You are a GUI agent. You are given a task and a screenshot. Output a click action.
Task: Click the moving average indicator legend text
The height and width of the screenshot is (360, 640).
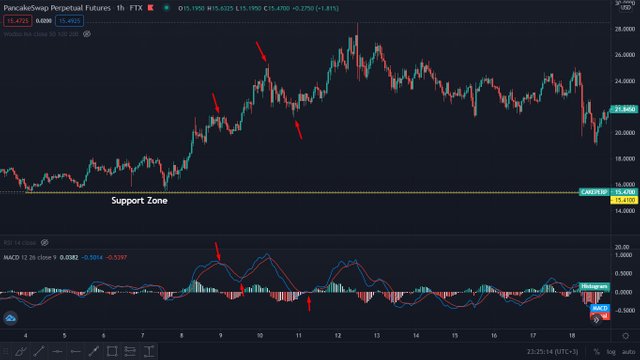pyautogui.click(x=41, y=34)
